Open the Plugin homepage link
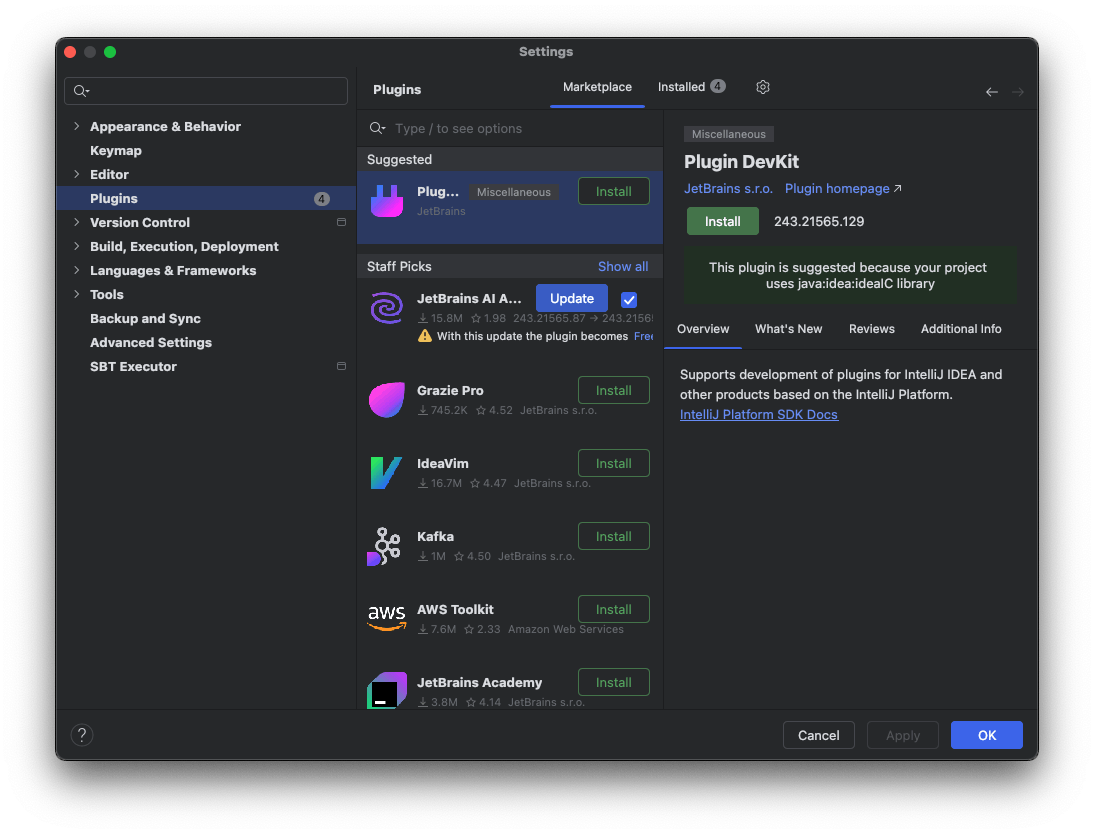Screen dimensions: 1094x834 pos(837,188)
